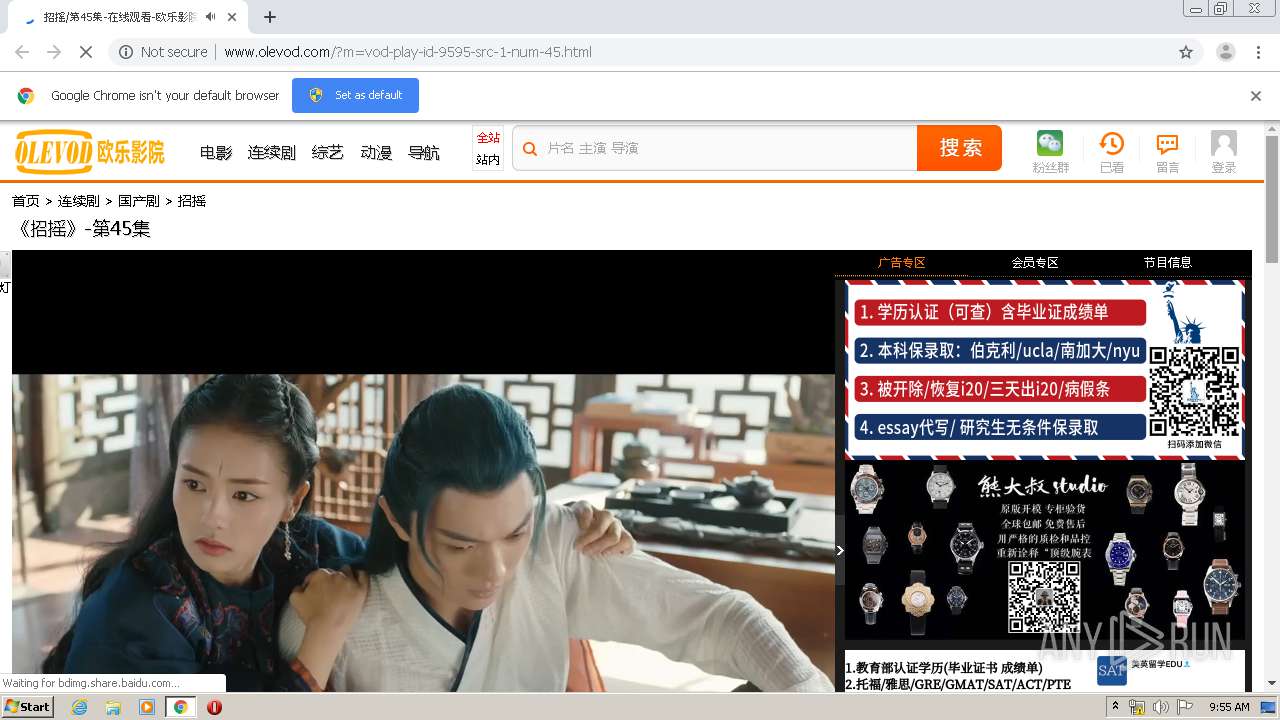
Task: Bookmark this page with star icon
Action: (x=1186, y=52)
